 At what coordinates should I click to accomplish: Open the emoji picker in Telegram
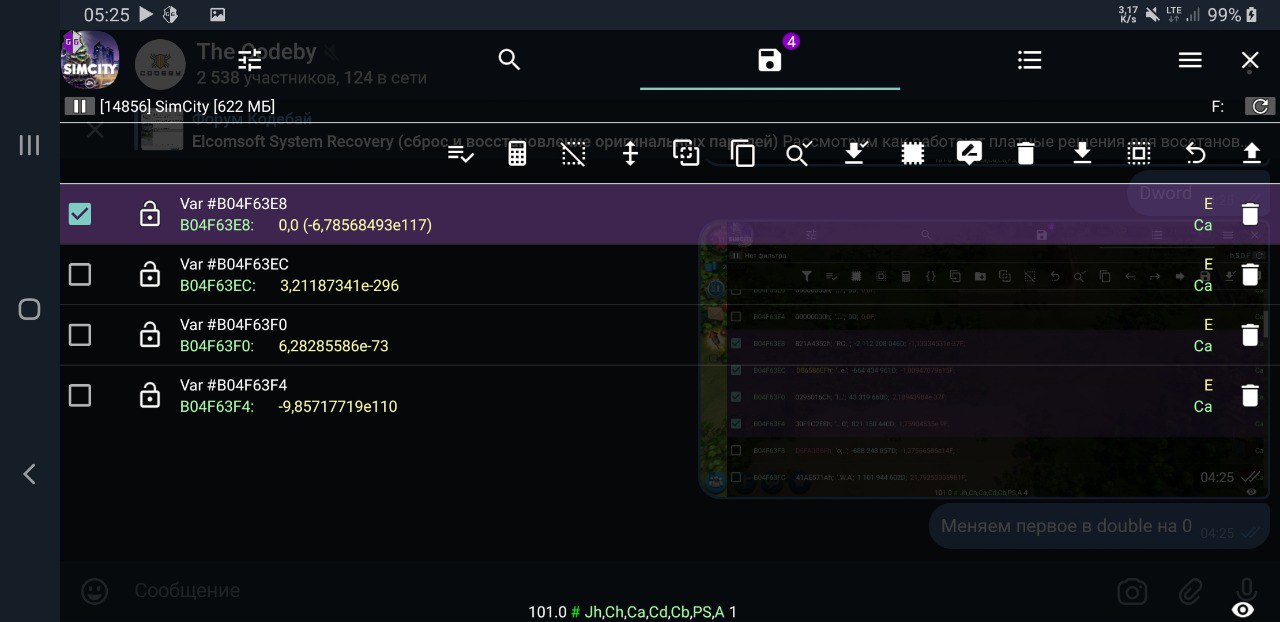pos(95,591)
